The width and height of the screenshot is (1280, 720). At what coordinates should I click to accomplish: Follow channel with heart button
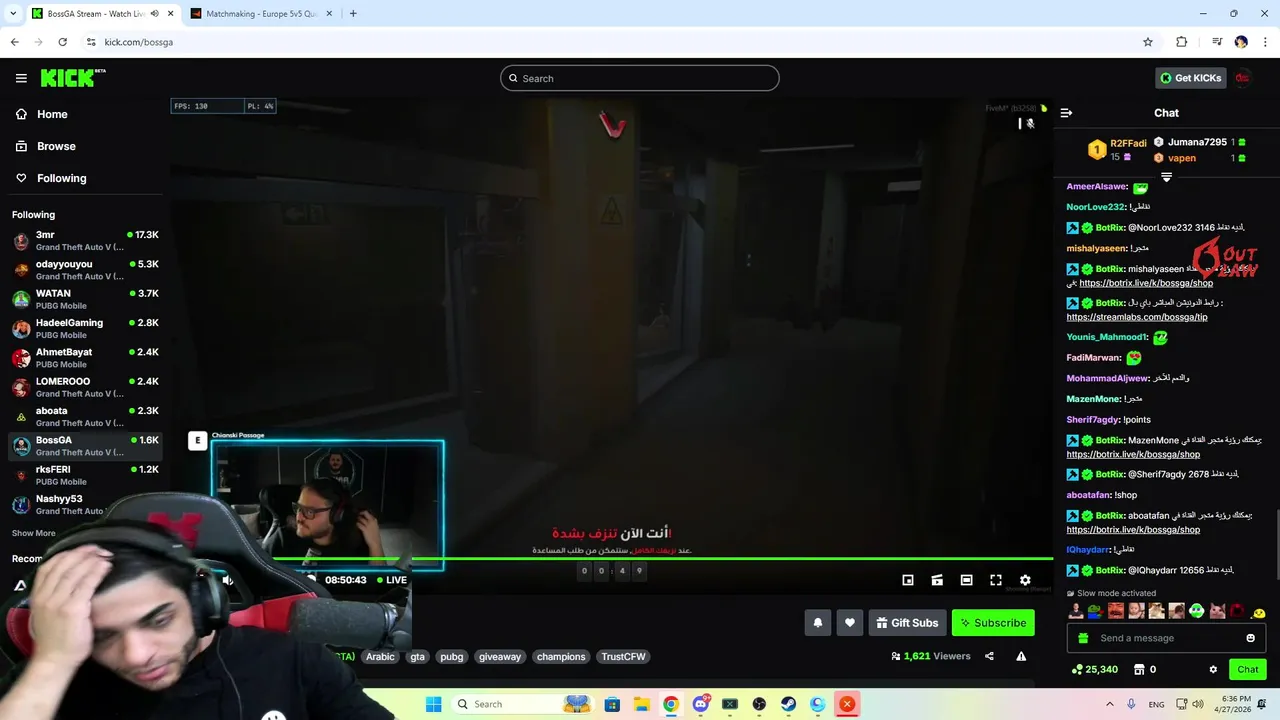coord(850,623)
